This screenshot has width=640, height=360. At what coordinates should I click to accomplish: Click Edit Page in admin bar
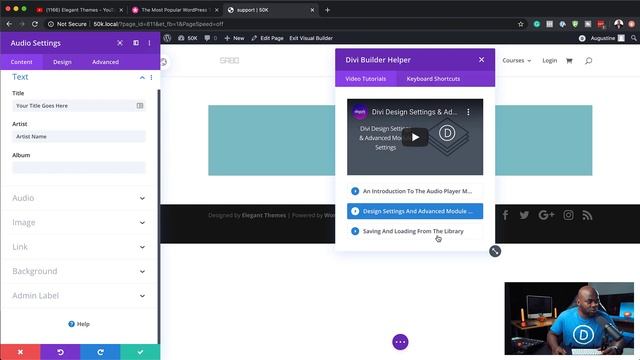pos(268,38)
